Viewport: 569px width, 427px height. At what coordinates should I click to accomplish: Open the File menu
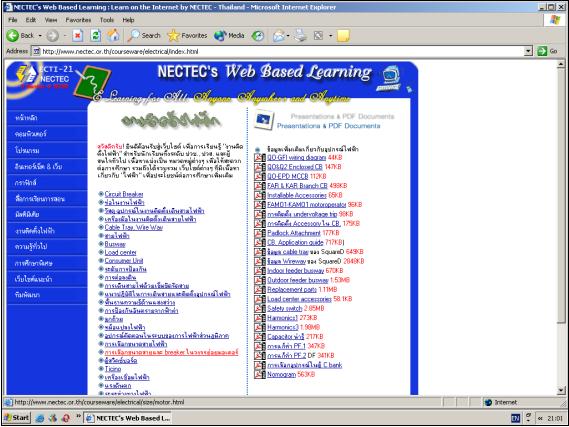13,20
